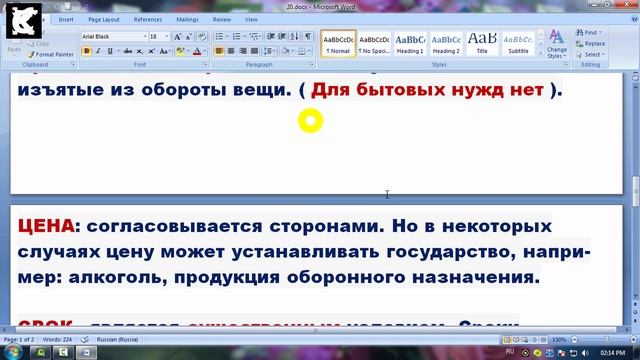Screen dimensions: 640x360
Task: Apply the Heading 1 style
Action: (x=410, y=43)
